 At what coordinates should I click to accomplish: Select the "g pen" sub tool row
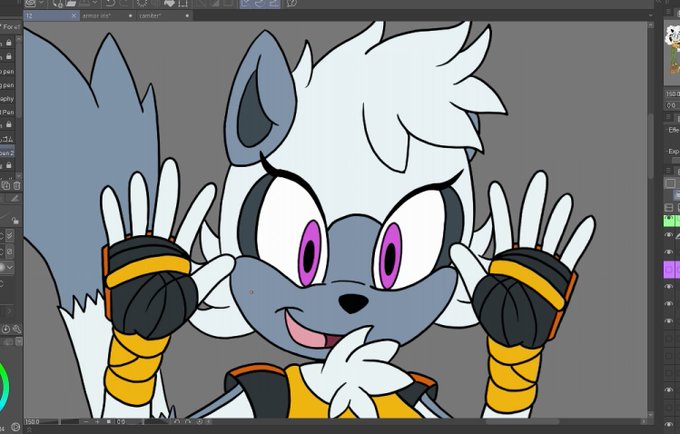point(7,85)
